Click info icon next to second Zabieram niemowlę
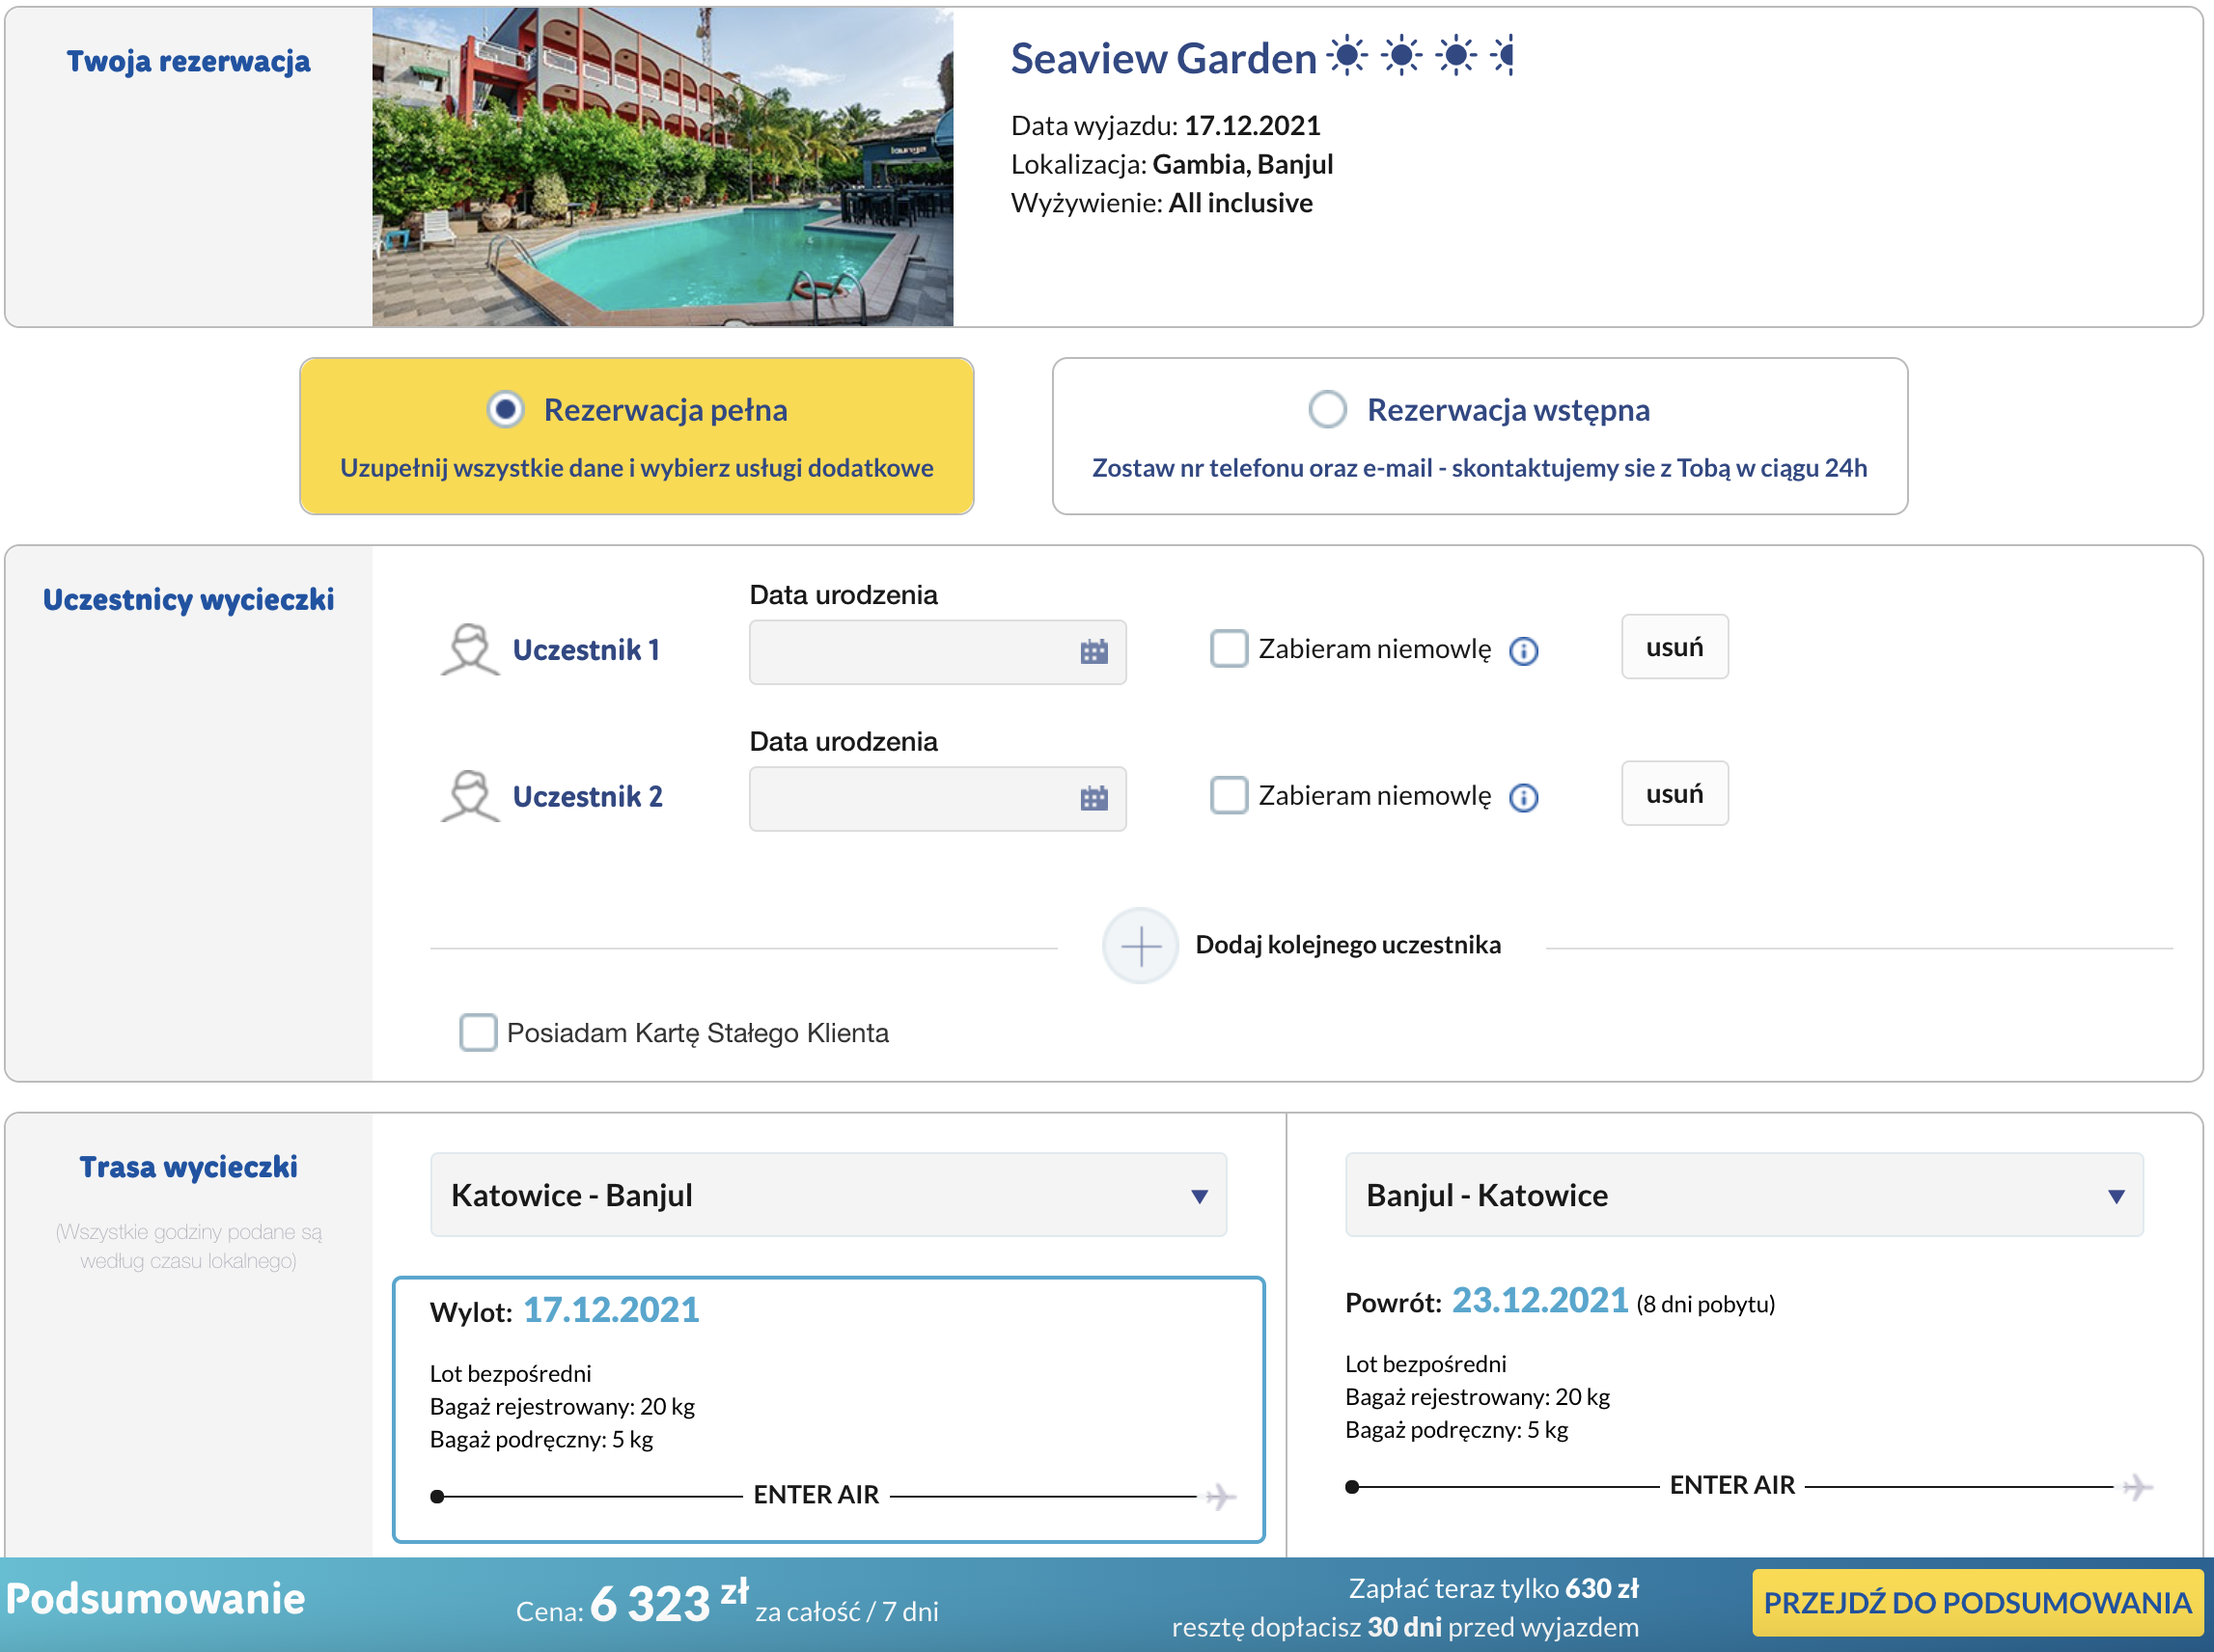2214x1652 pixels. (1523, 797)
